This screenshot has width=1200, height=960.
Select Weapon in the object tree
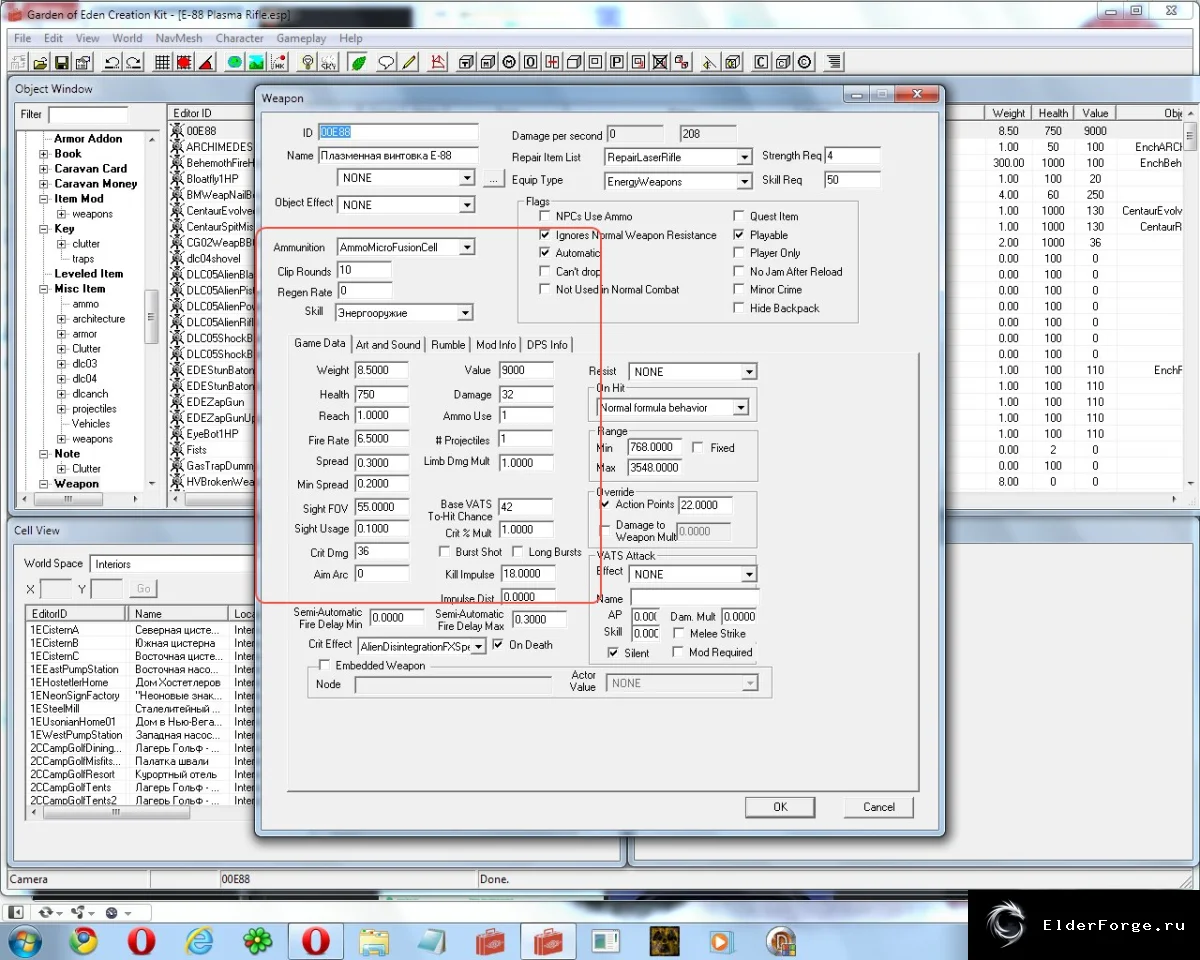77,484
